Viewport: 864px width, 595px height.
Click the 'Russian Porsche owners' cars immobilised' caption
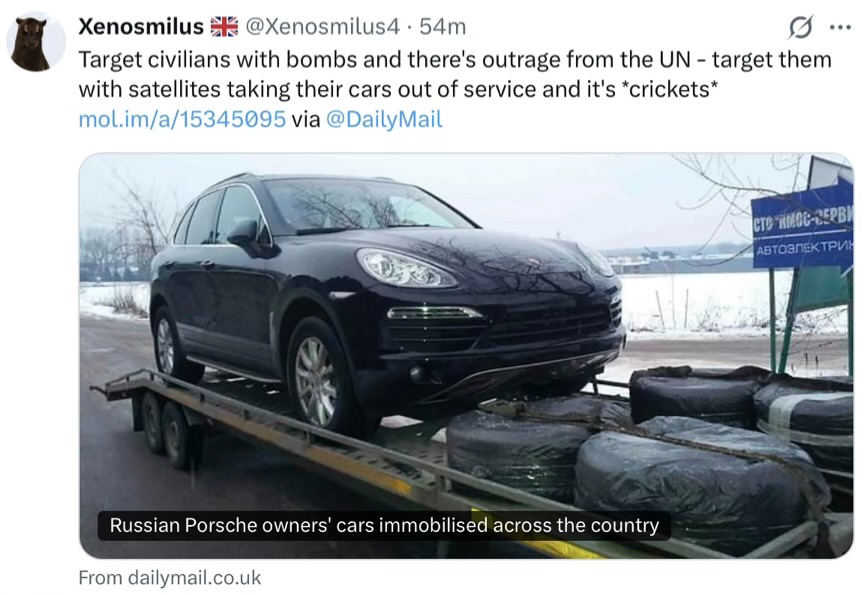[384, 526]
